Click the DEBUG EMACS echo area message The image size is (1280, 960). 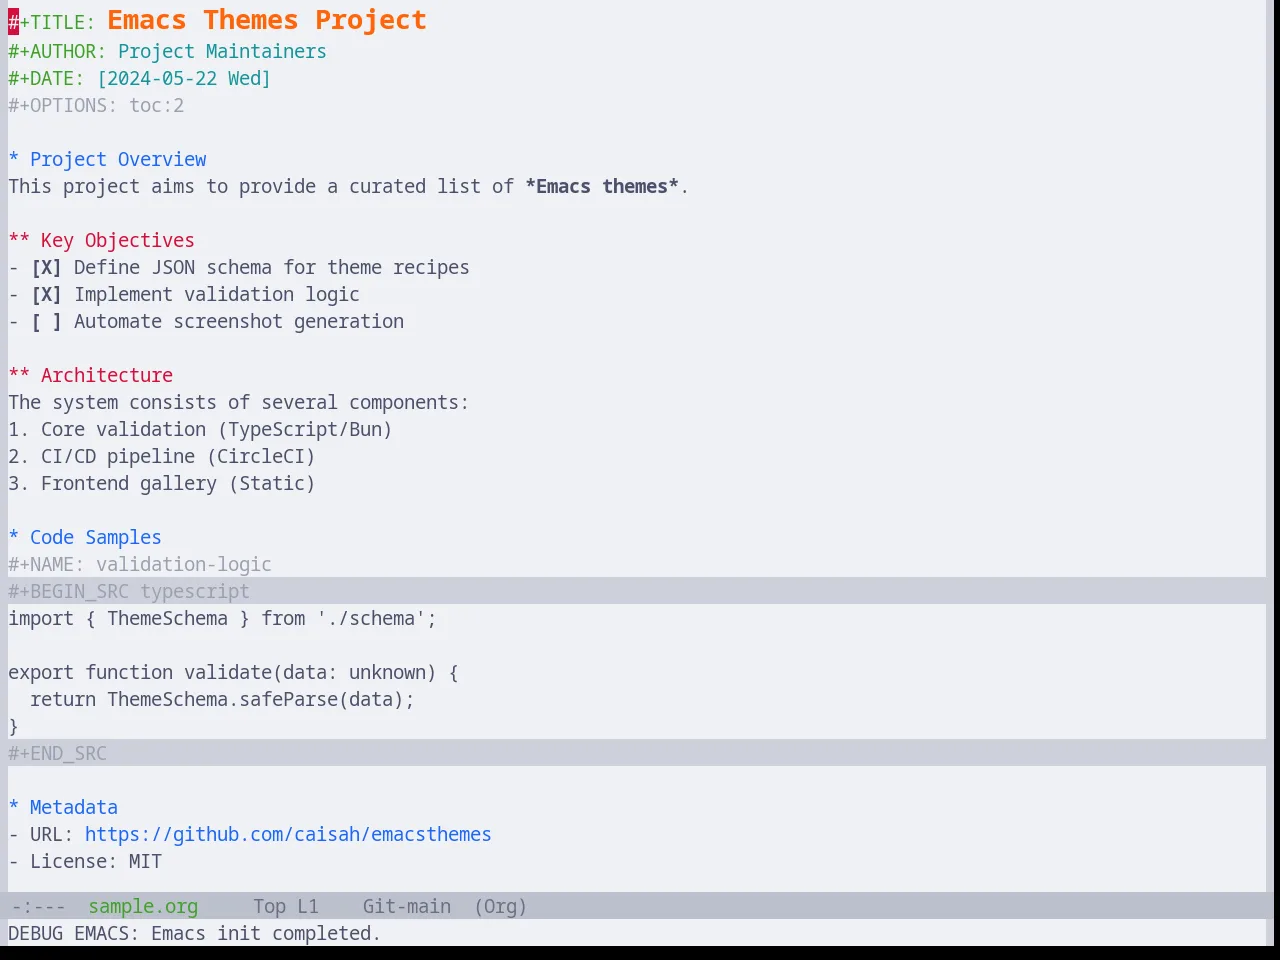(x=195, y=934)
